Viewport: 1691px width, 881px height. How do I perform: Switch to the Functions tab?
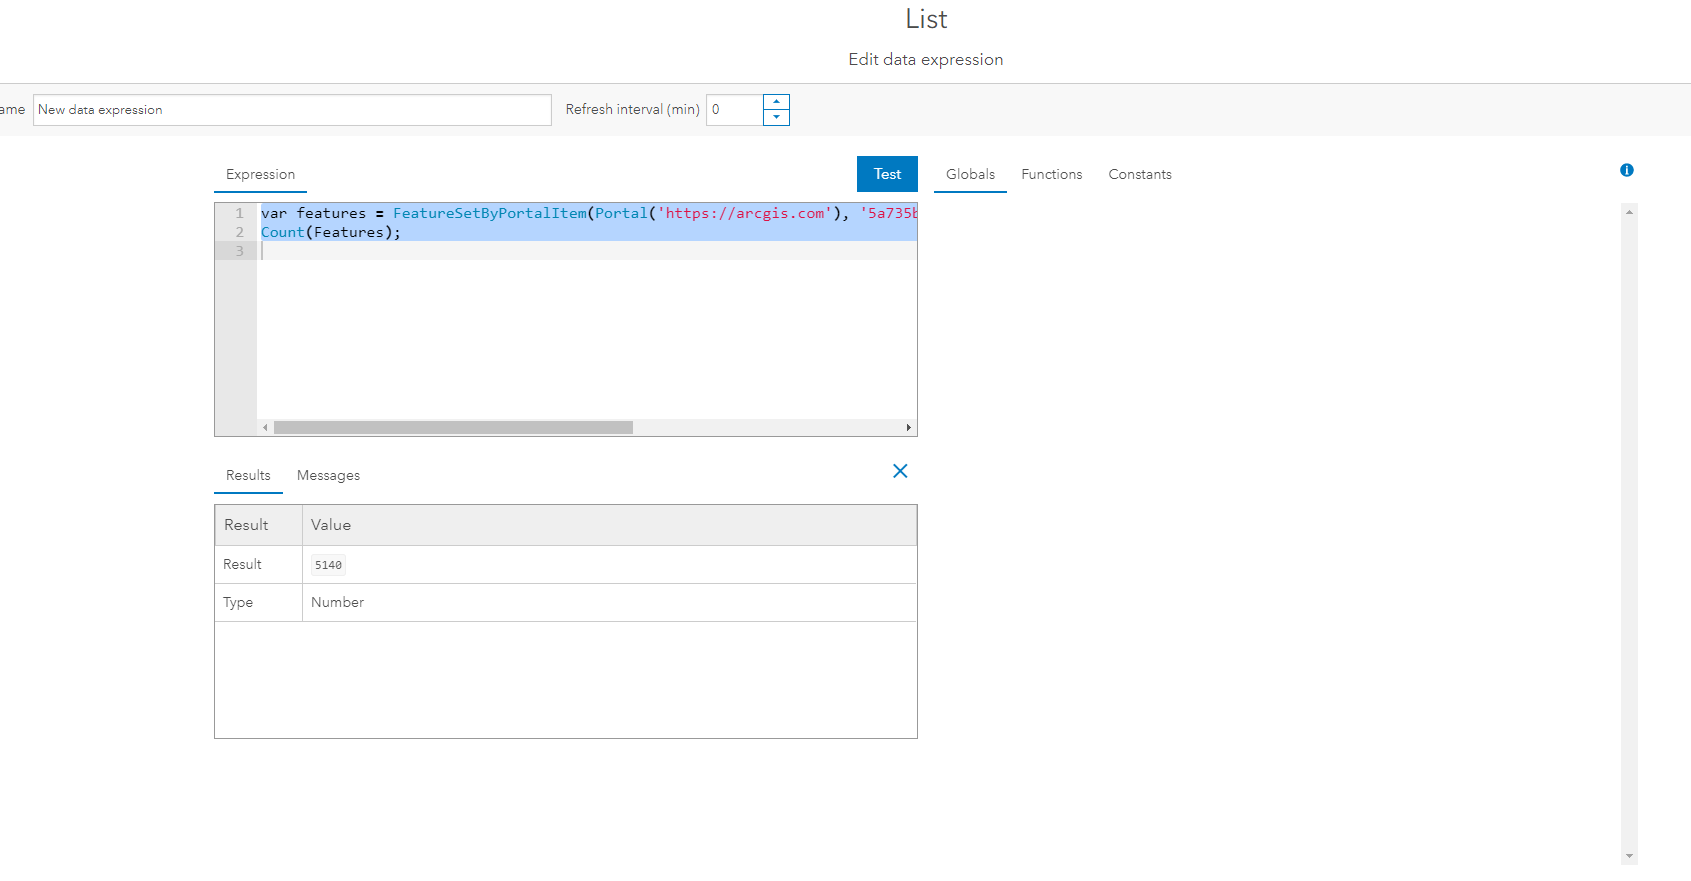pos(1052,174)
